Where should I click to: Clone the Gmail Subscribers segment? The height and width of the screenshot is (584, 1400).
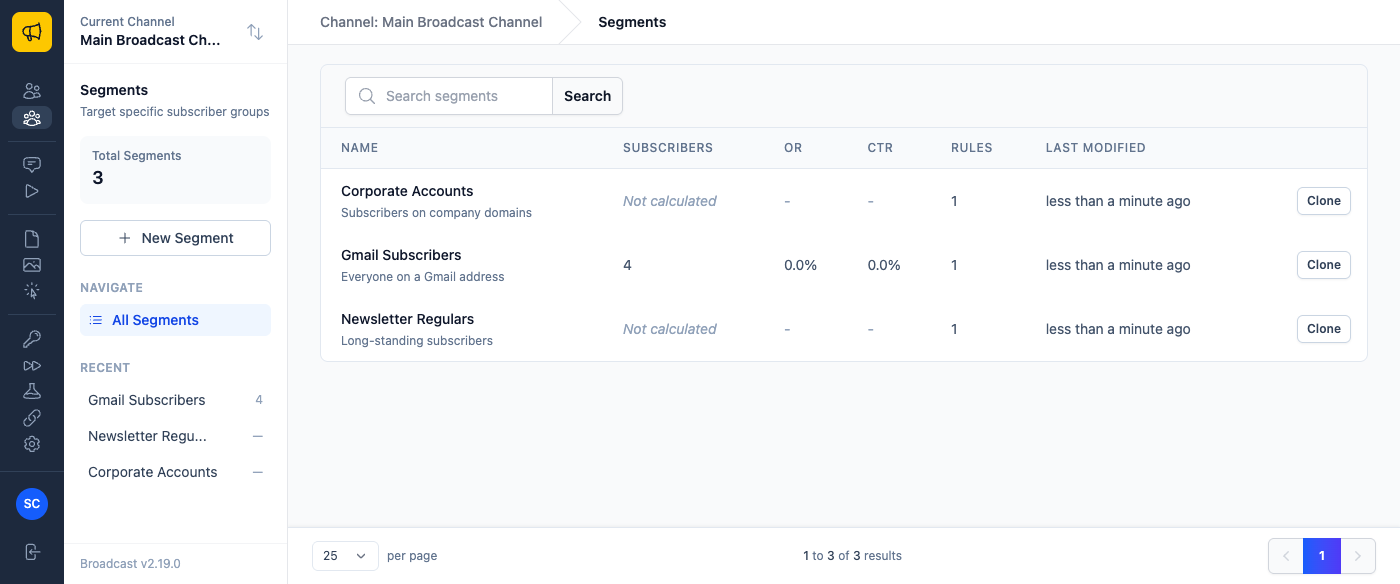click(x=1323, y=265)
